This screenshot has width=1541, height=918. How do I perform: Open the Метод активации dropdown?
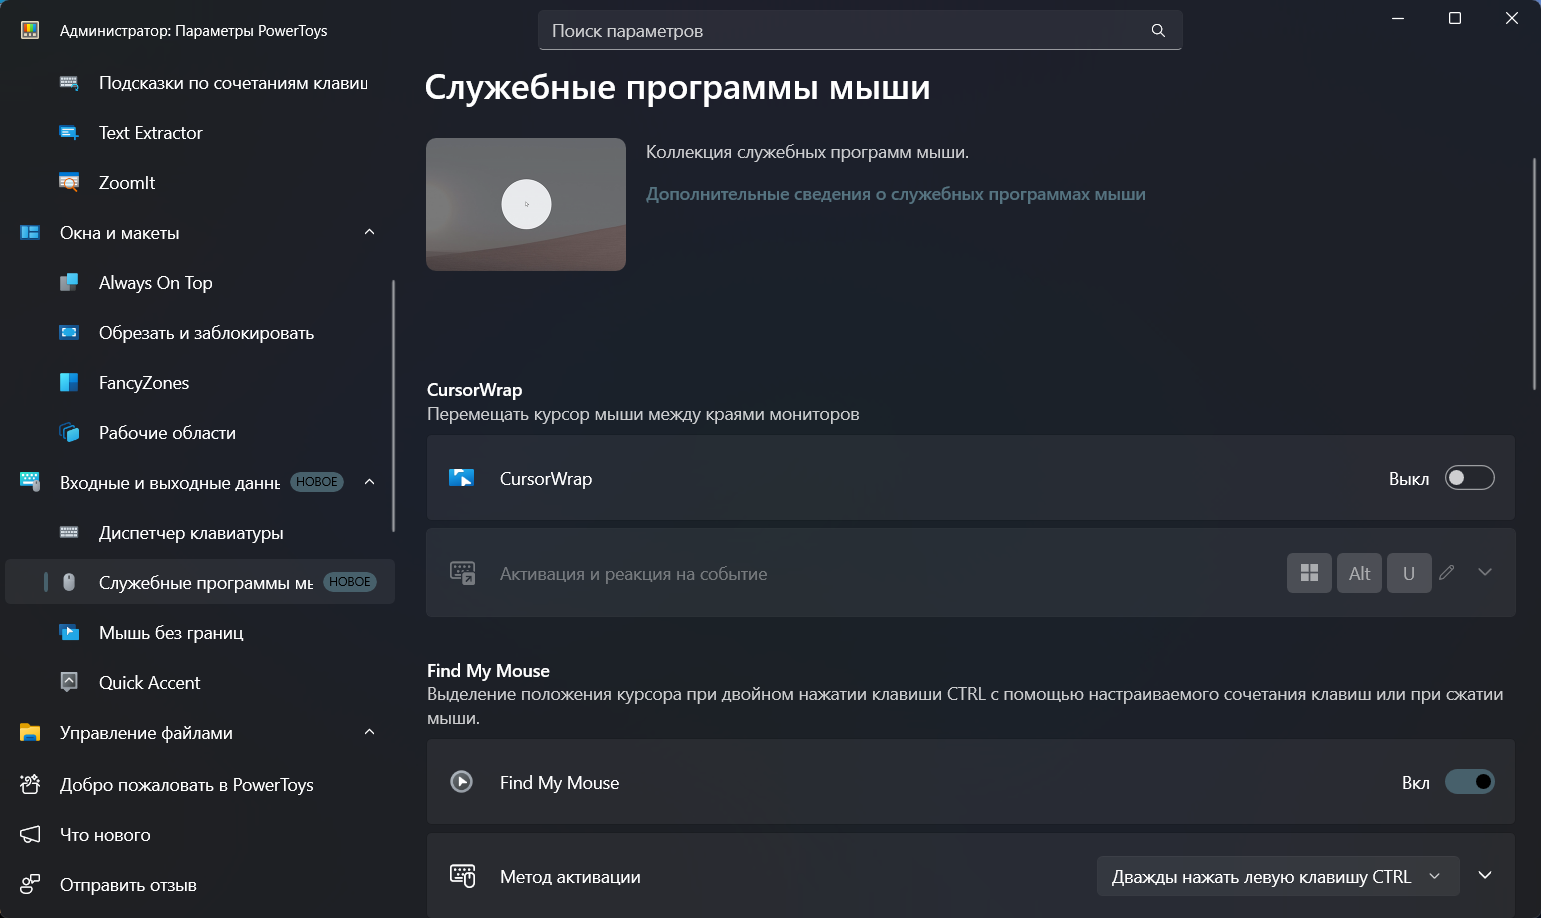(x=1277, y=877)
